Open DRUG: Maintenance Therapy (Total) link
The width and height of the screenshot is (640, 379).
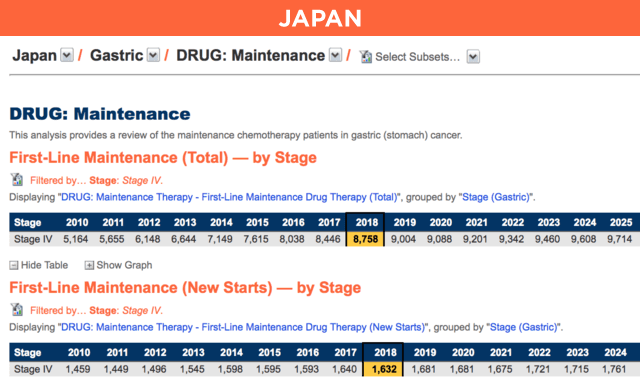click(229, 197)
